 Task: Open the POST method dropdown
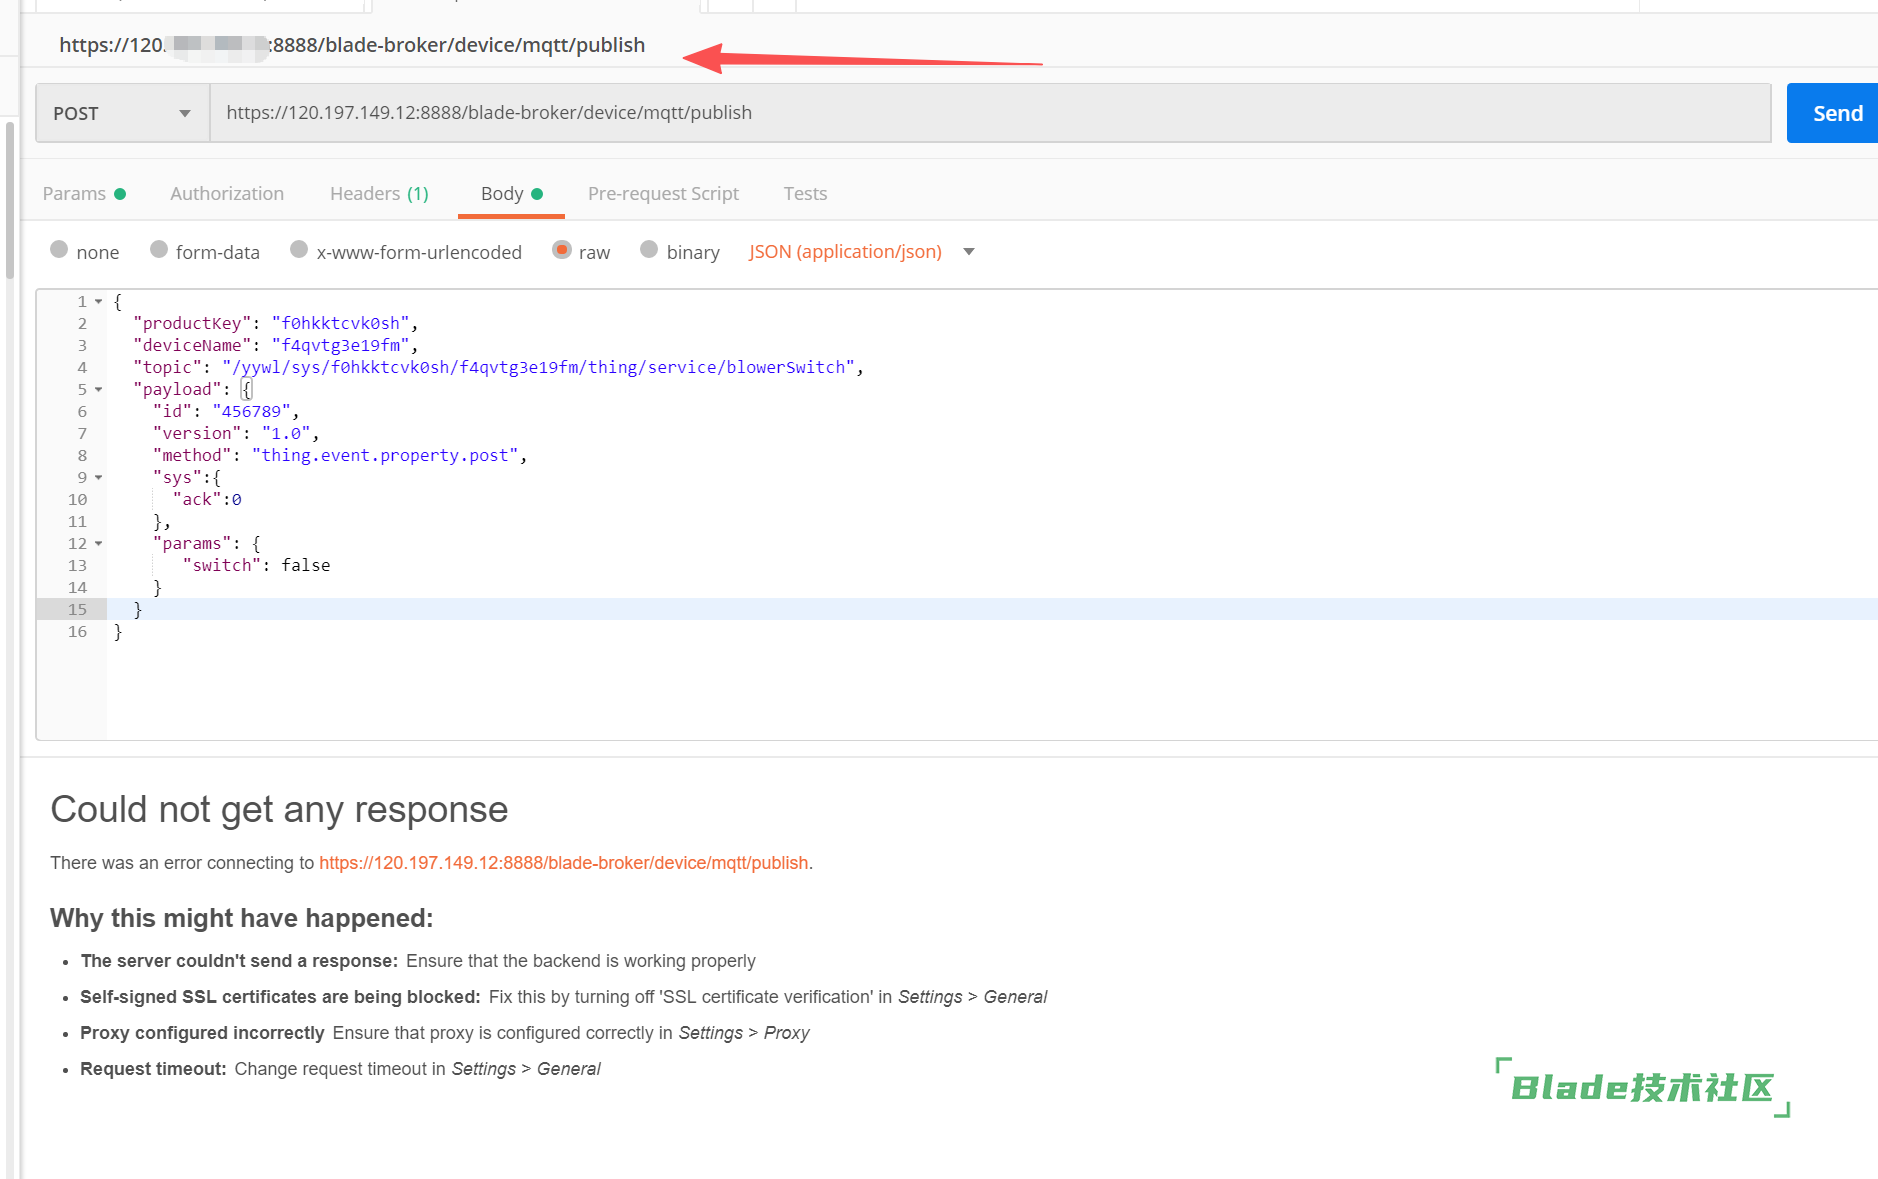[122, 113]
